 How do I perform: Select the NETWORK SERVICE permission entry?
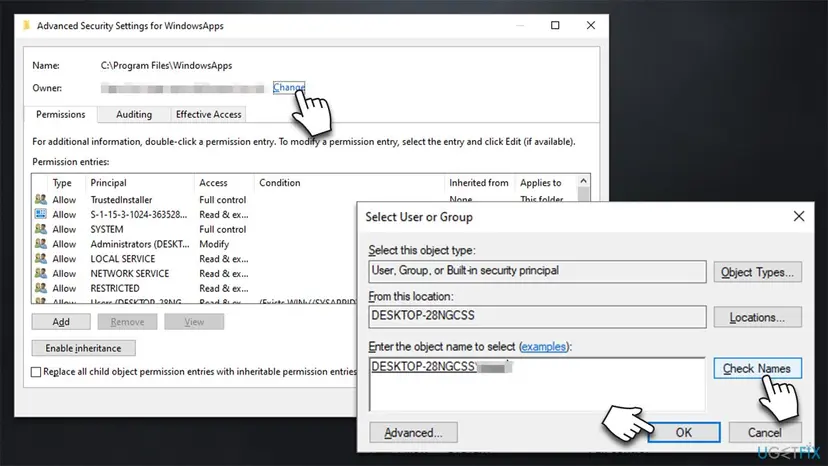click(195, 274)
